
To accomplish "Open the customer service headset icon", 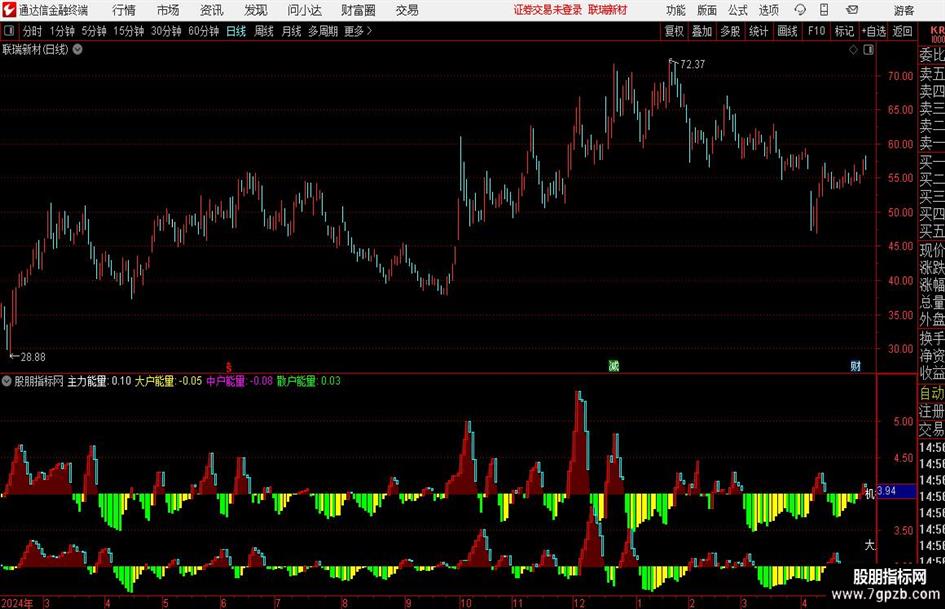I will 800,10.
